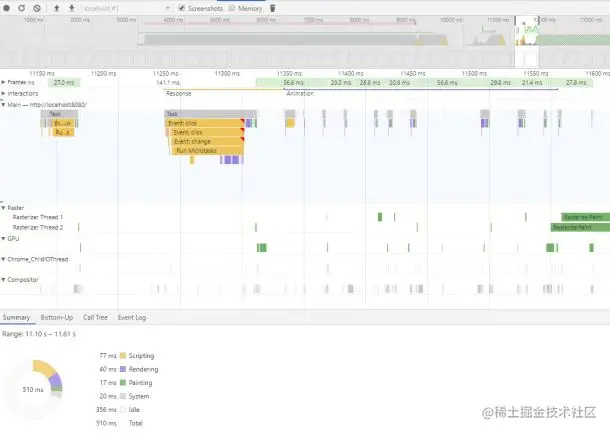This screenshot has width=610, height=433.
Task: Switch to the Summary tab
Action: tap(16, 317)
